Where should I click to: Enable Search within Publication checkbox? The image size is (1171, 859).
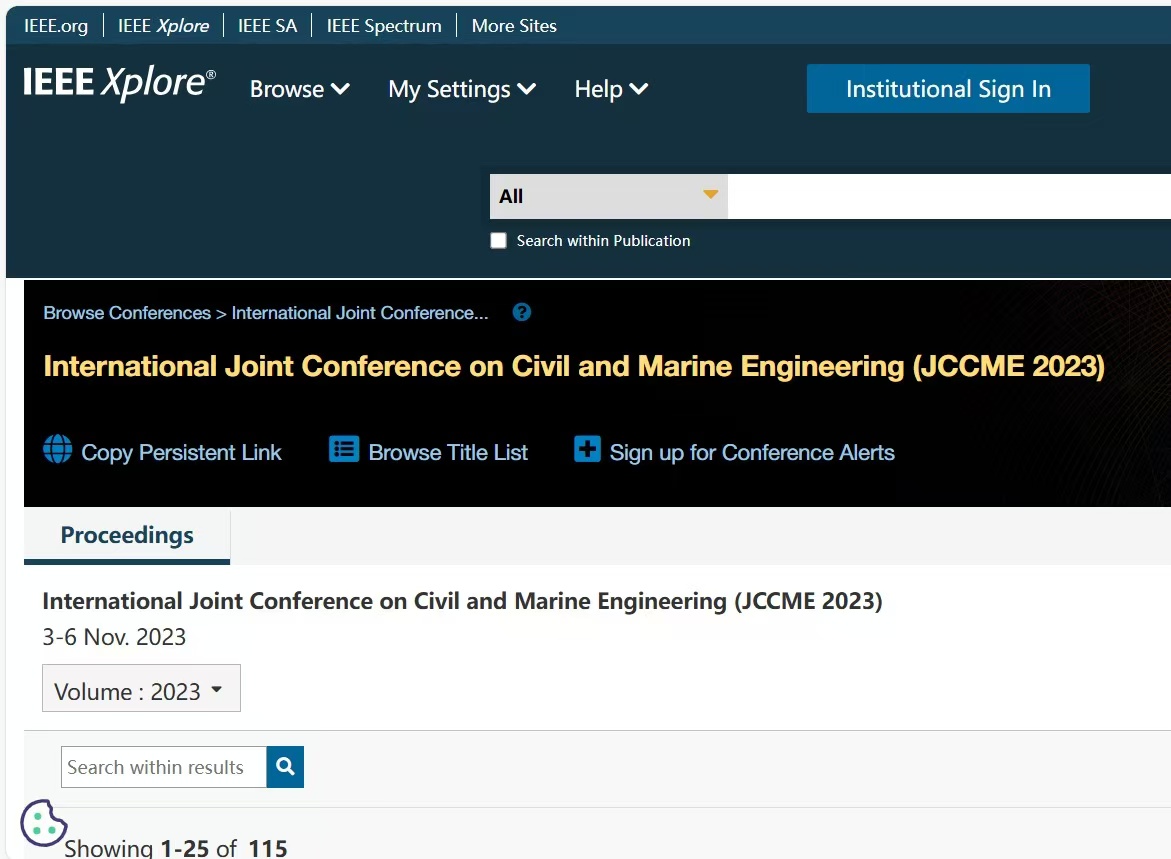coord(498,241)
